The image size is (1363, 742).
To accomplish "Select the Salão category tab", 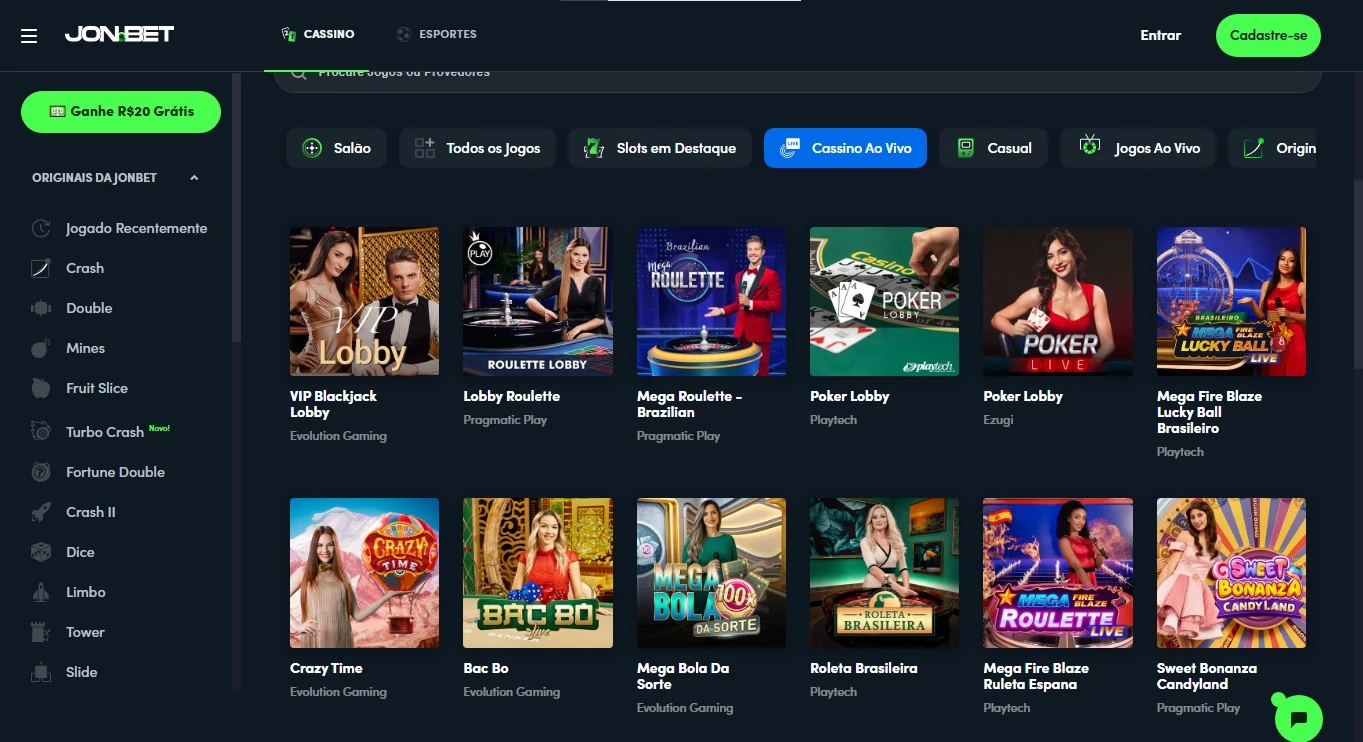I will [336, 148].
